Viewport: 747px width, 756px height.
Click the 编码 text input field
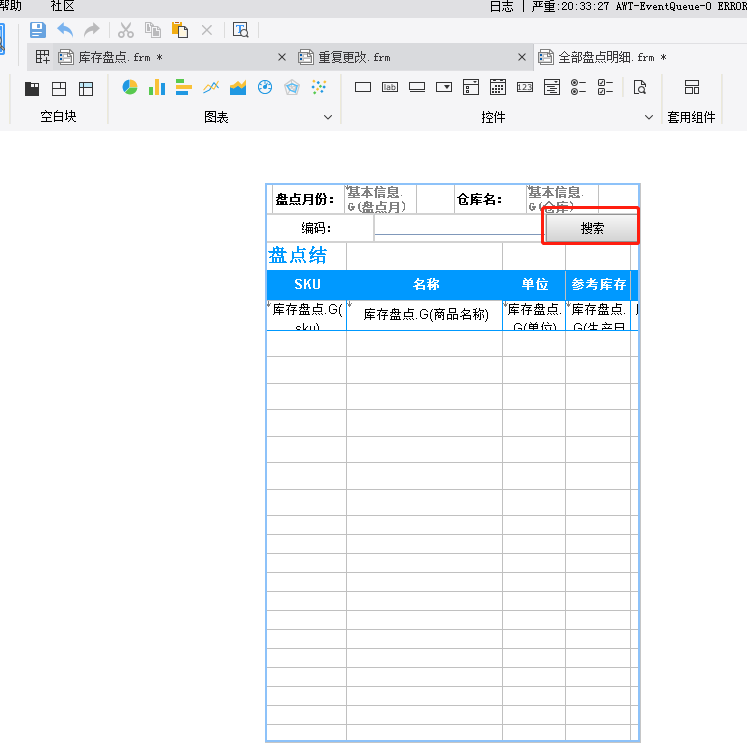pyautogui.click(x=458, y=228)
